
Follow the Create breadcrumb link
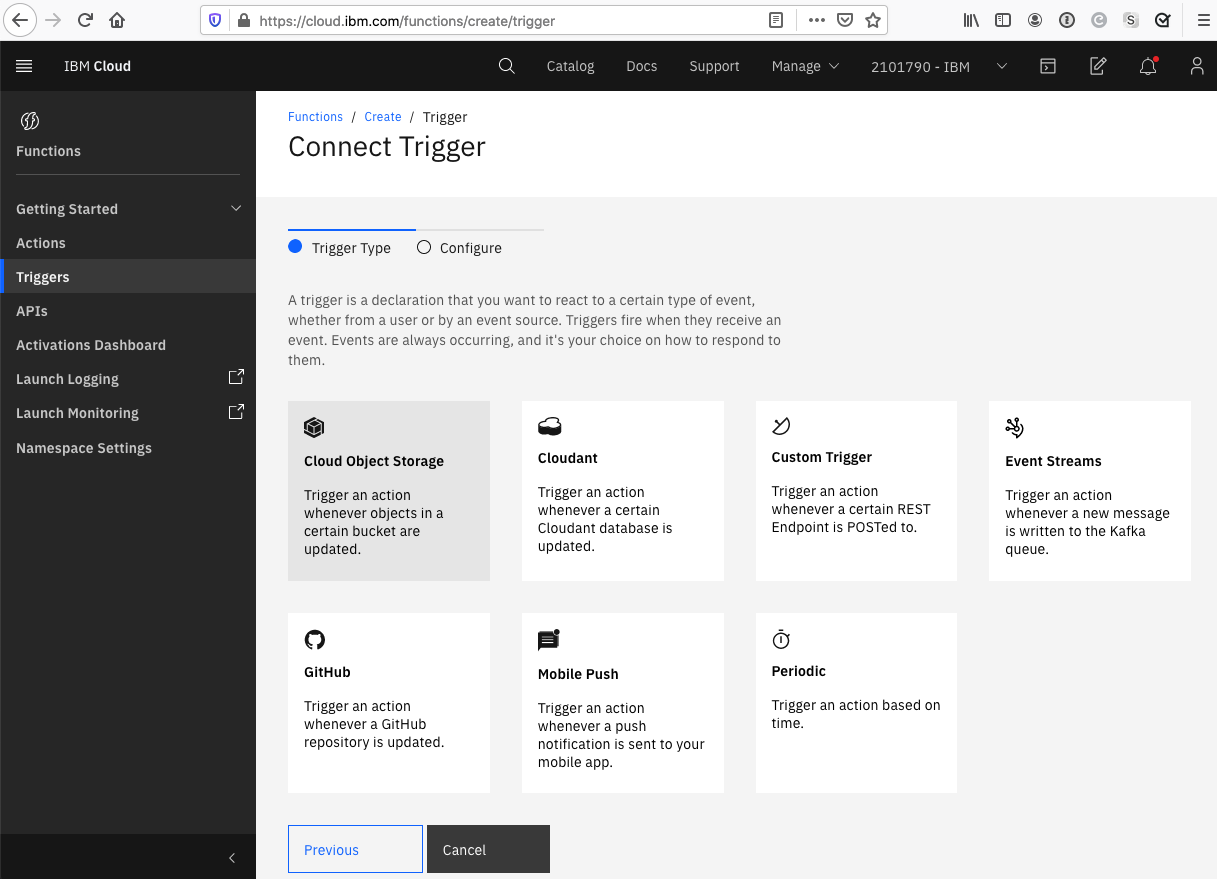tap(382, 117)
